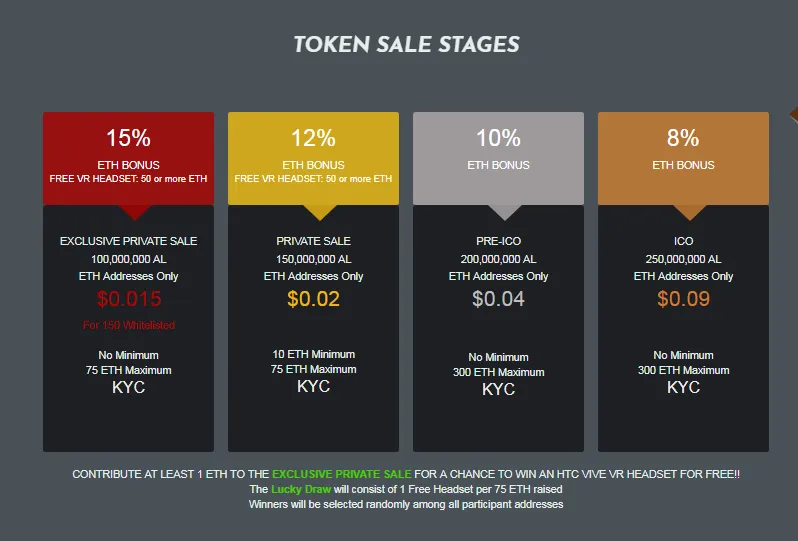
Task: Click the Exclusive Private Sale card title
Action: [x=128, y=241]
